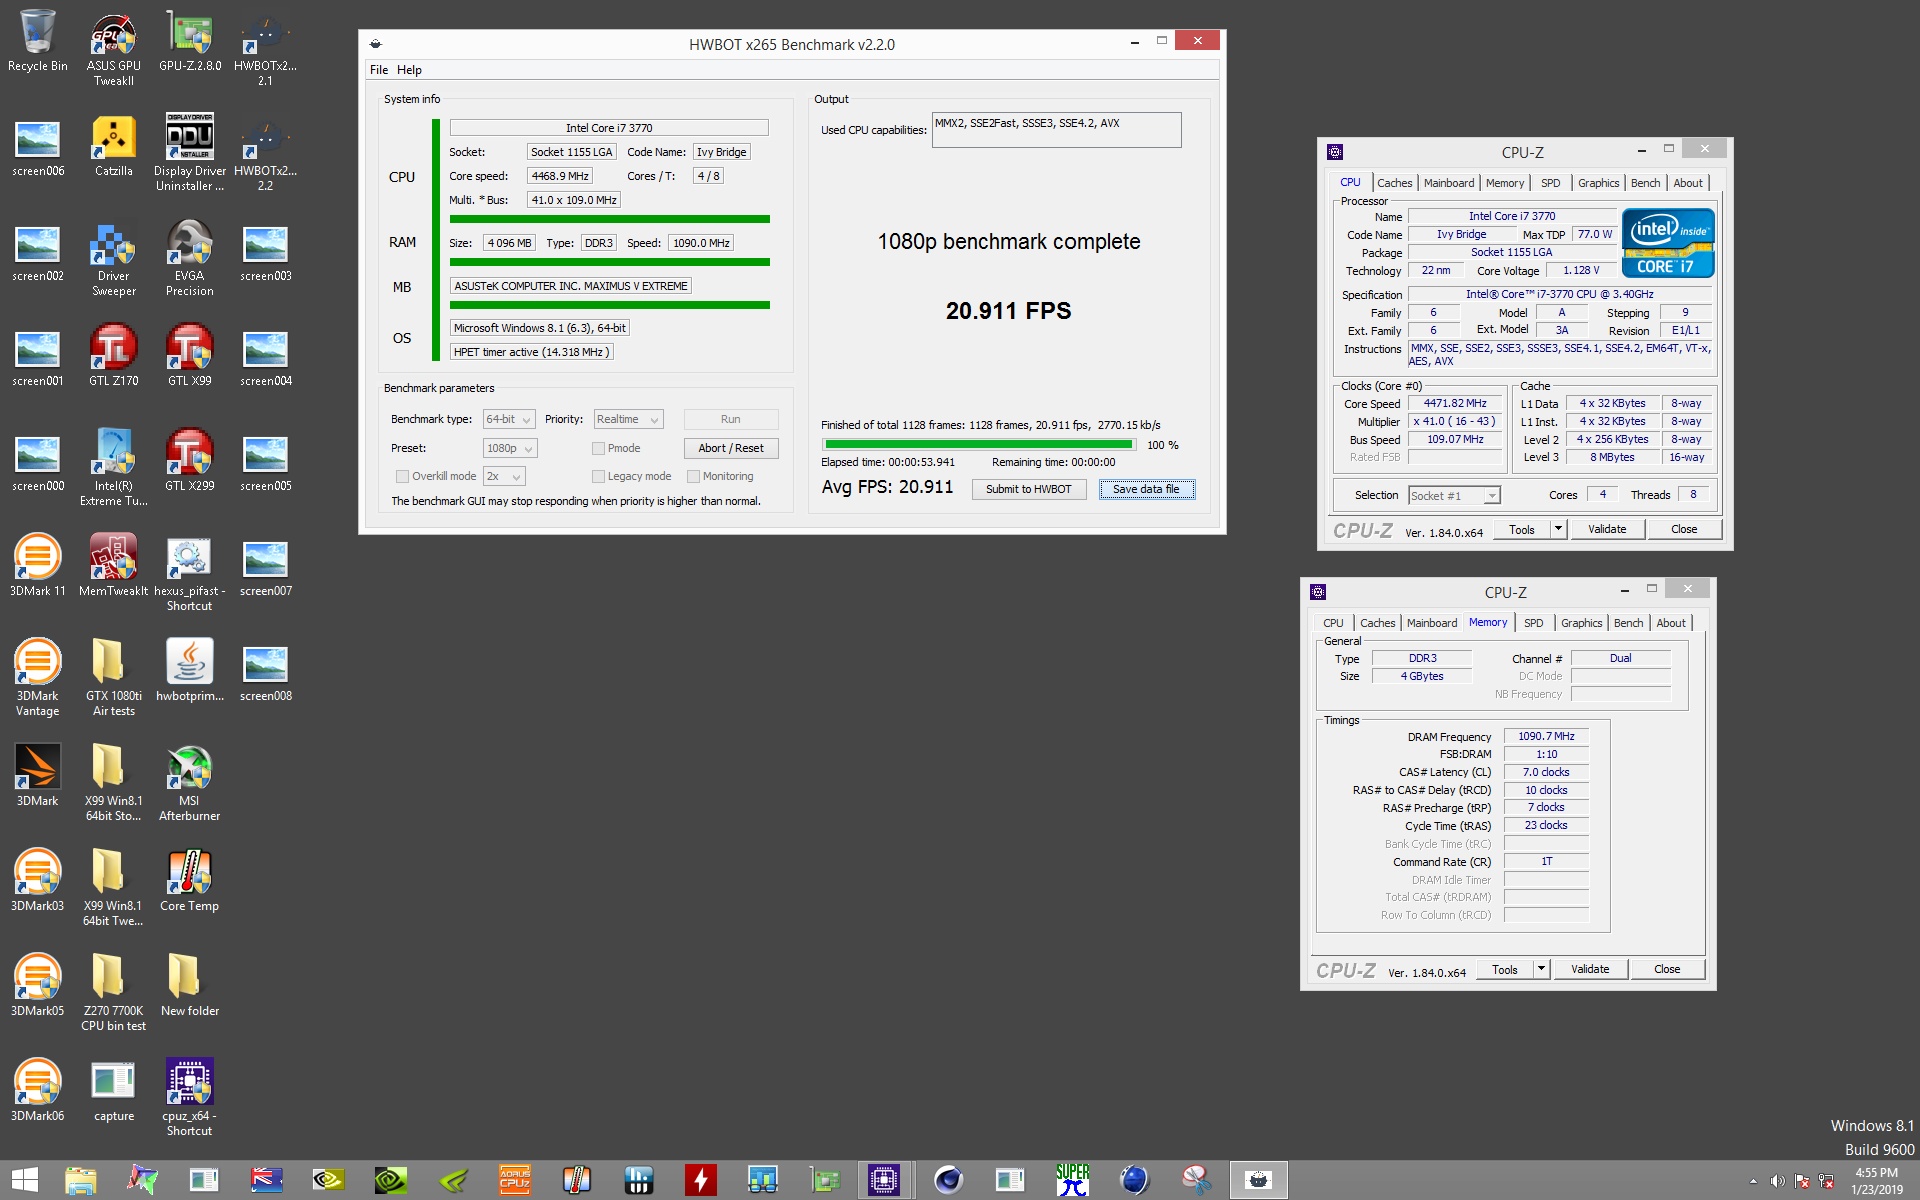The height and width of the screenshot is (1200, 1920).
Task: Open hexus_pifast shortcut icon
Action: (x=189, y=572)
